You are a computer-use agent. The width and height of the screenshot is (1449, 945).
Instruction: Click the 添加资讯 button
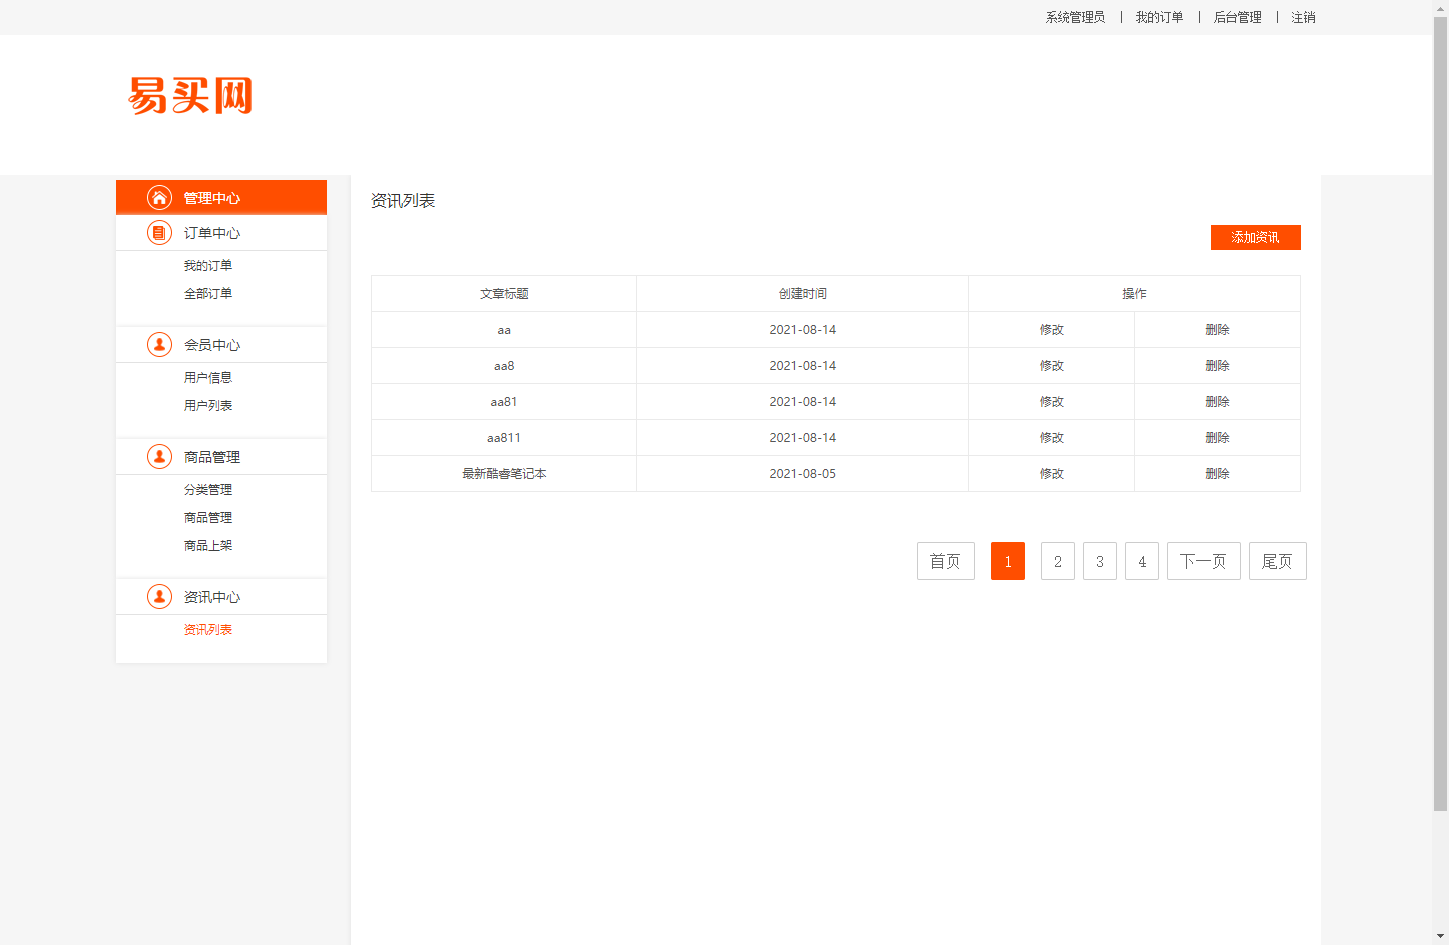pos(1255,237)
